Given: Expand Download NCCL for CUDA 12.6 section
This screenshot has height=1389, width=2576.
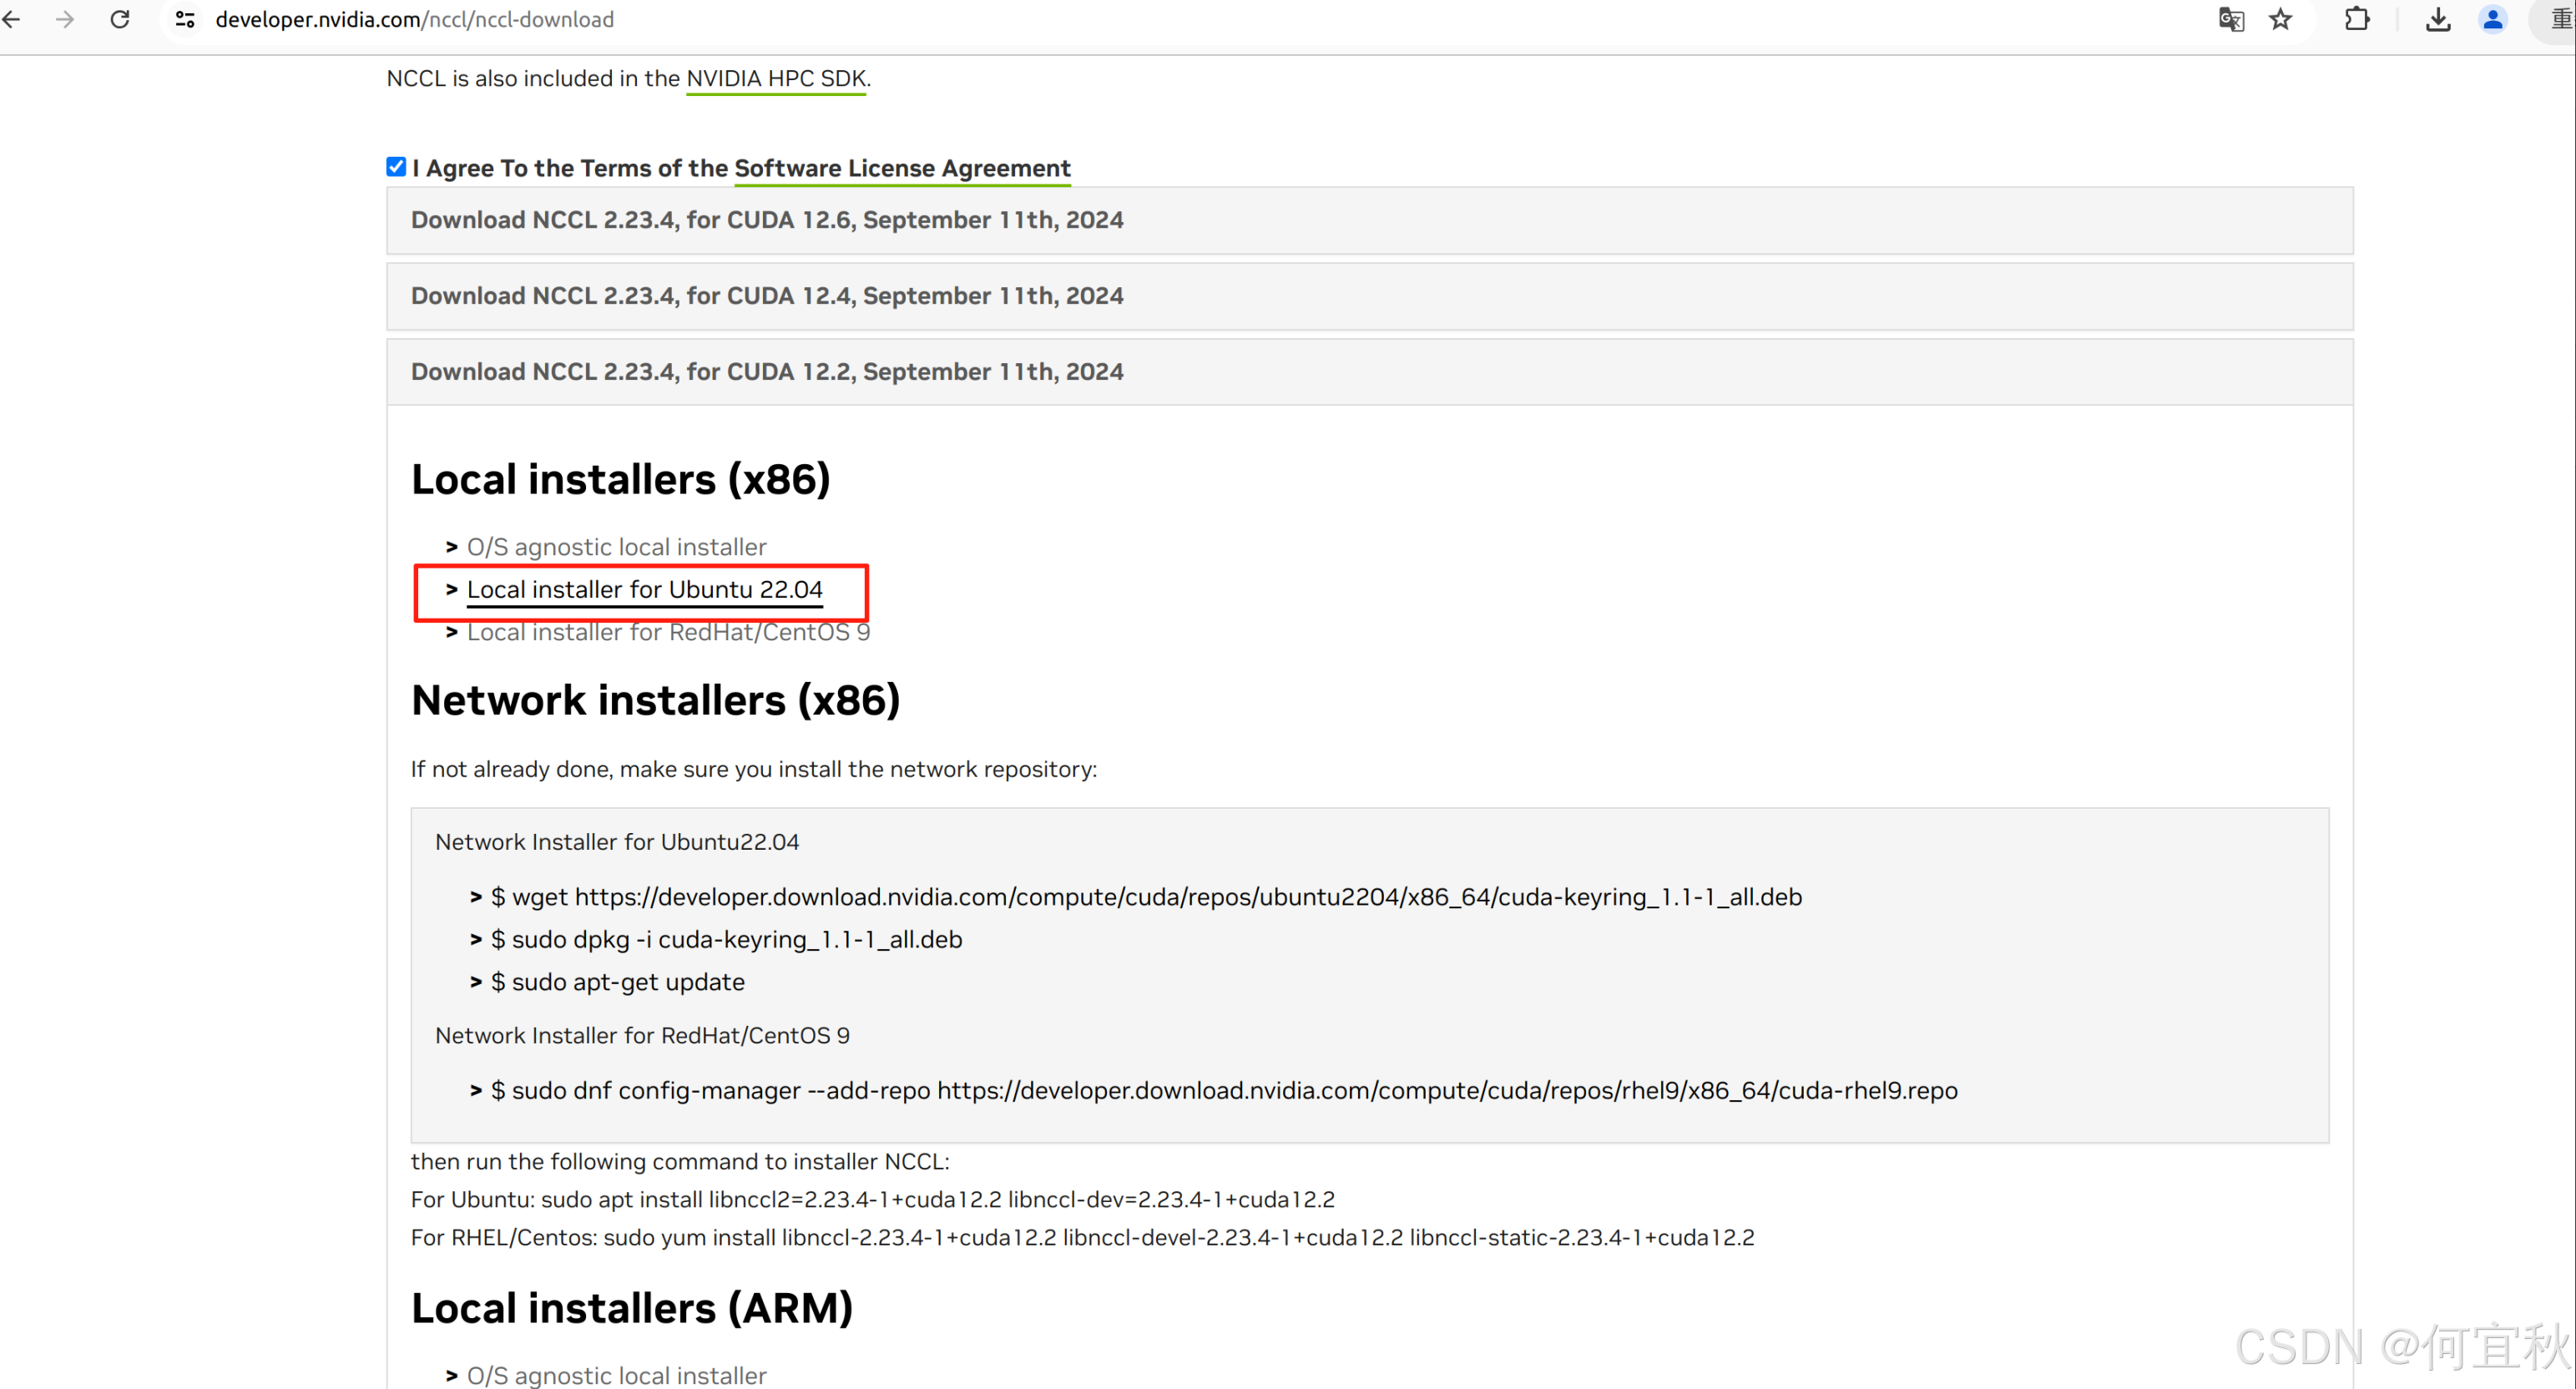Looking at the screenshot, I should tap(767, 220).
